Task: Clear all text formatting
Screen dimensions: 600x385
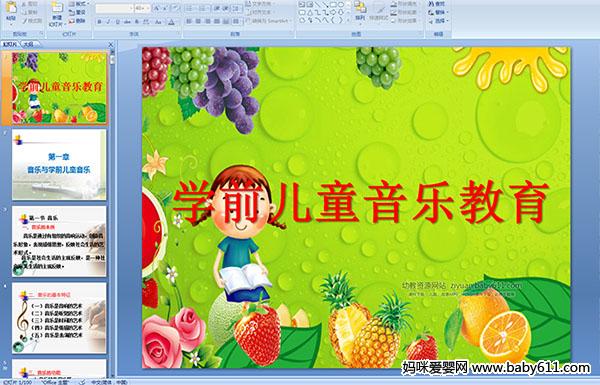Action: pyautogui.click(x=176, y=8)
